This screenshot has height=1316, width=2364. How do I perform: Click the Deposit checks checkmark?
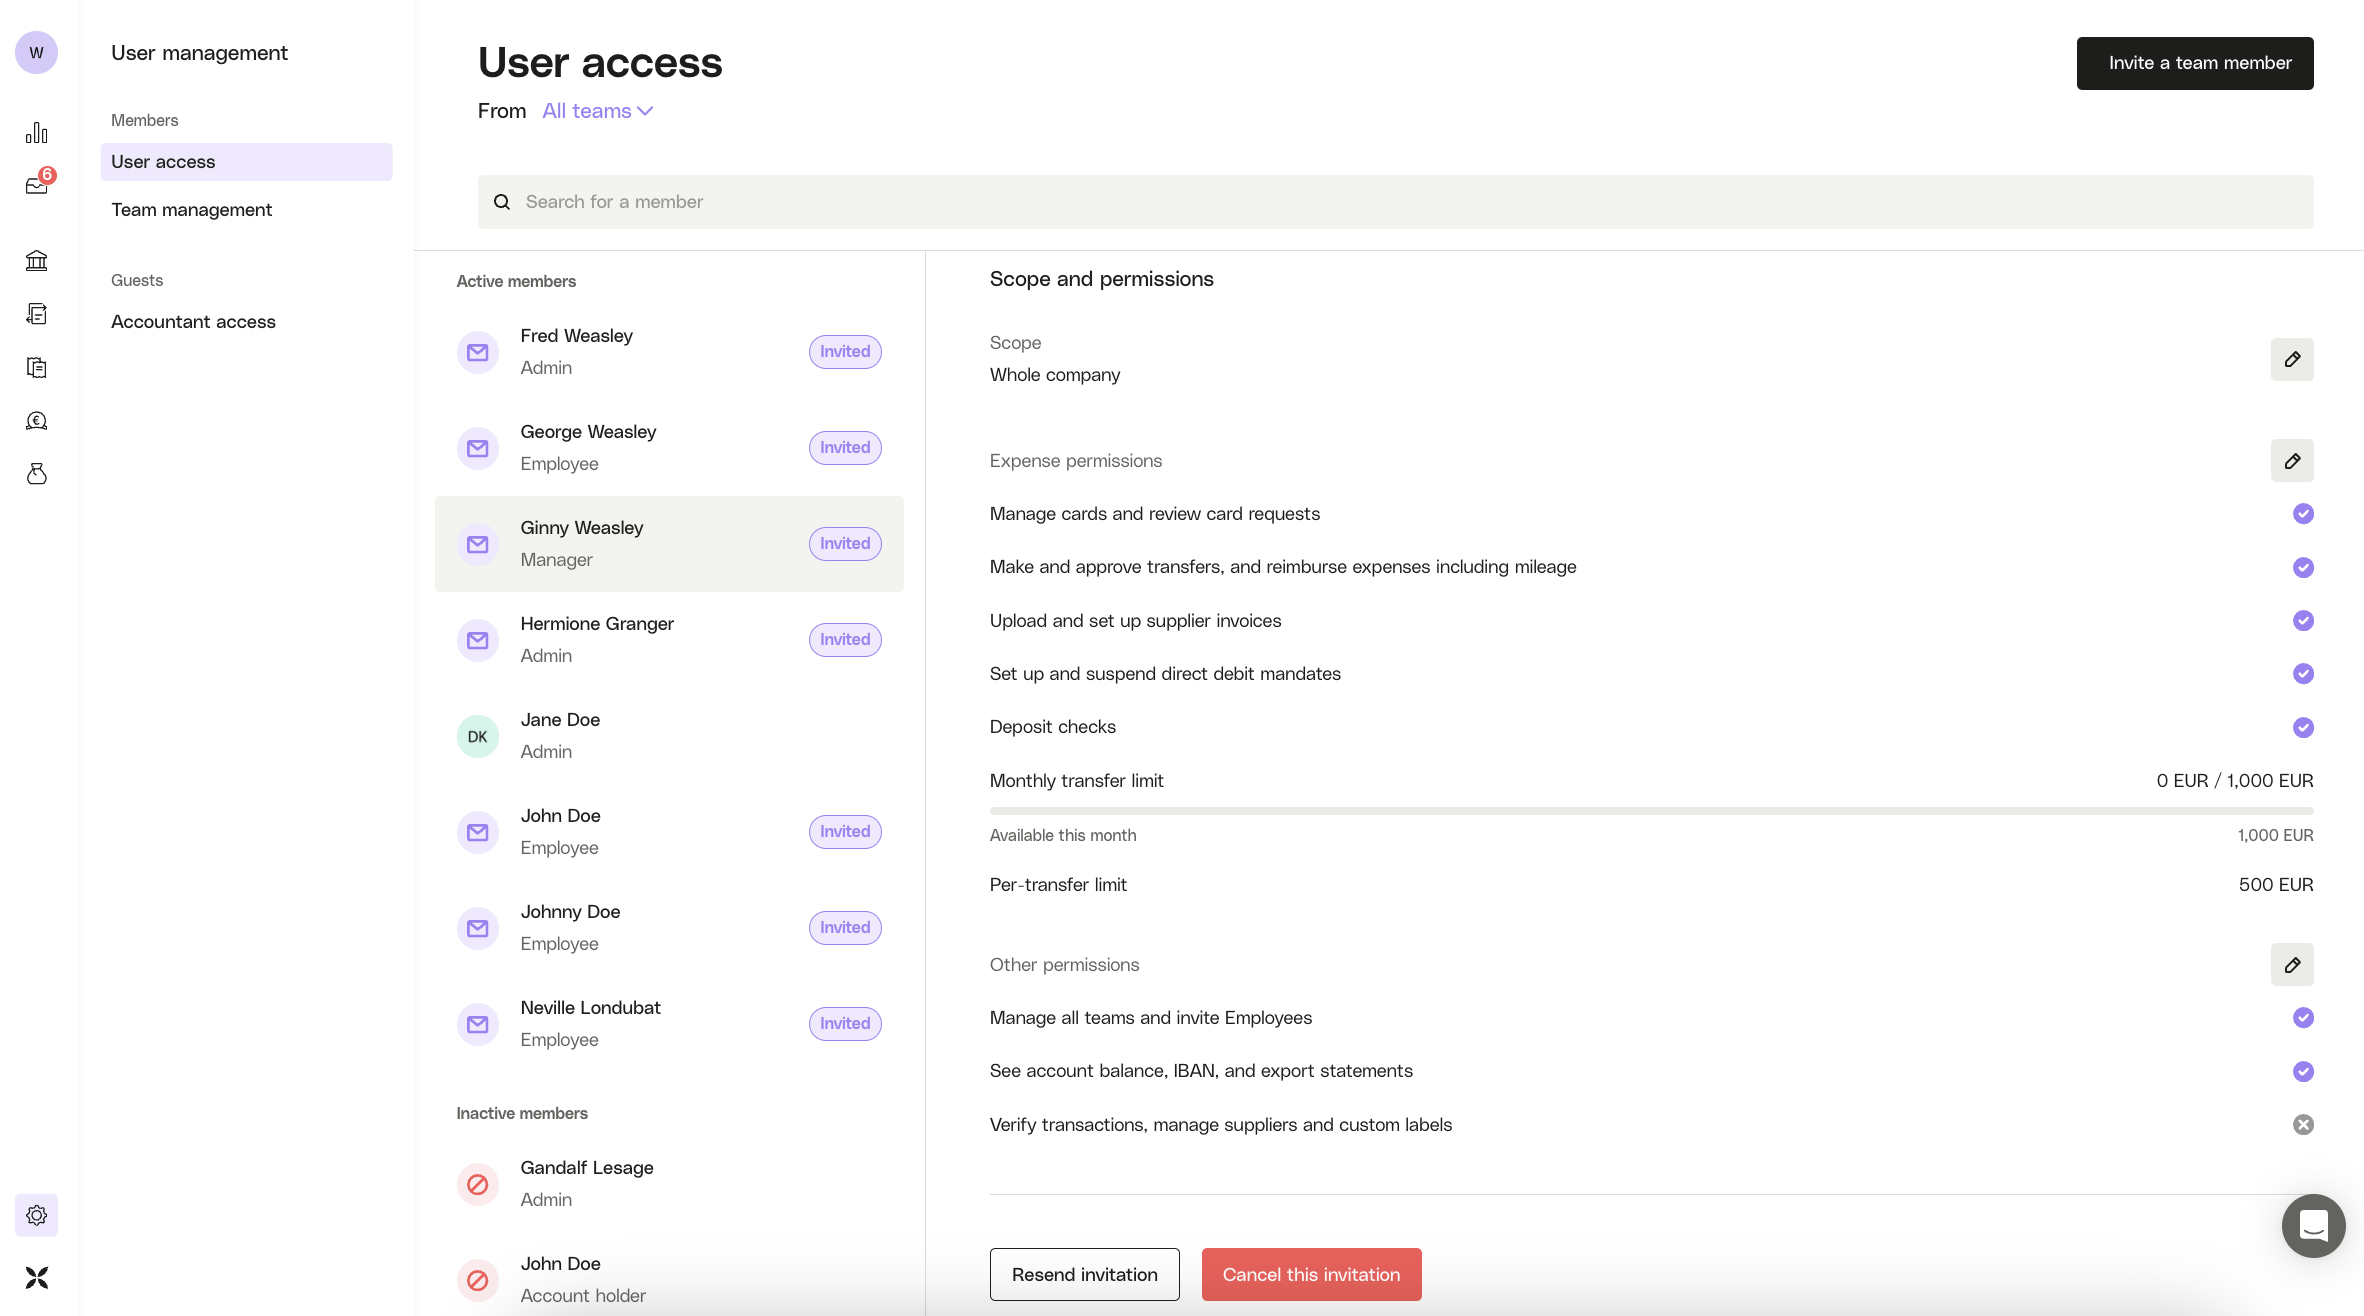point(2303,727)
